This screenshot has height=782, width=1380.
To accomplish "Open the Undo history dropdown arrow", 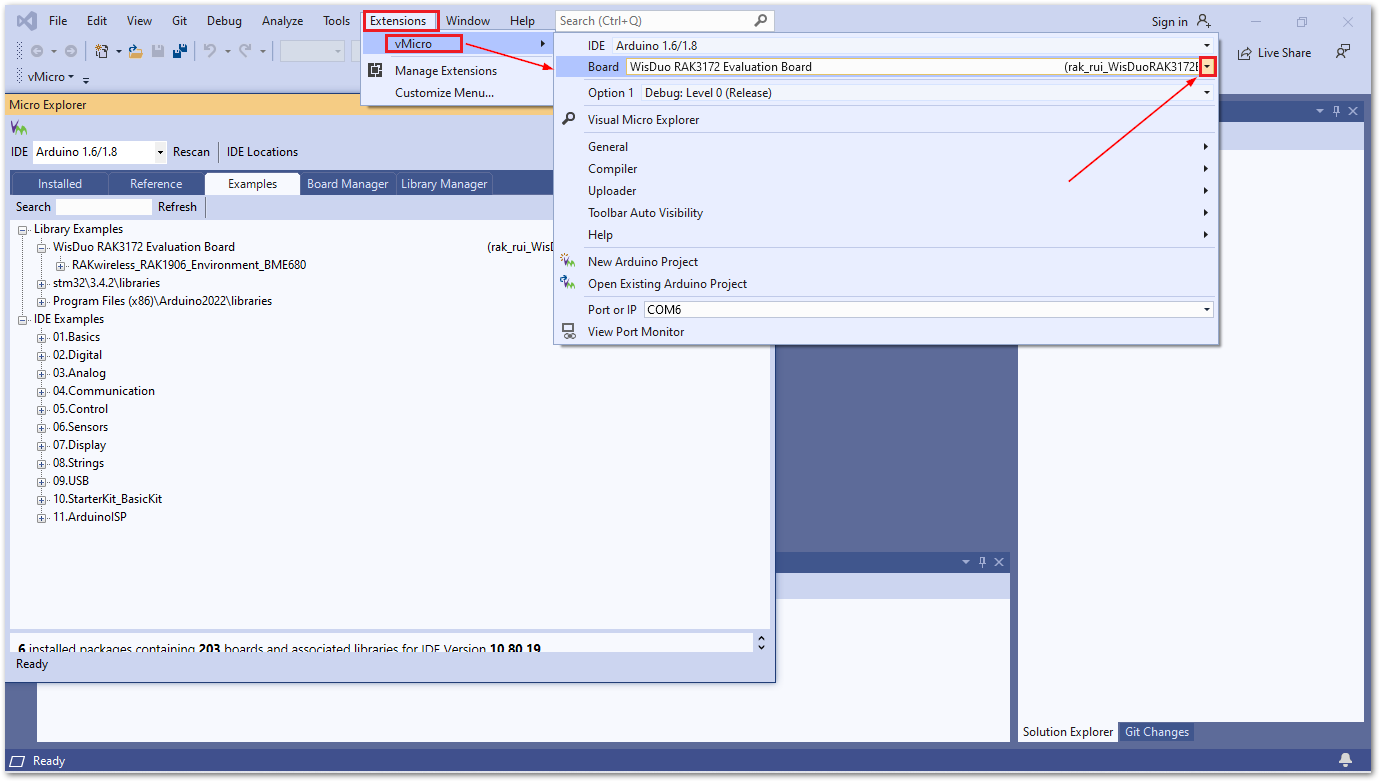I will click(x=228, y=51).
